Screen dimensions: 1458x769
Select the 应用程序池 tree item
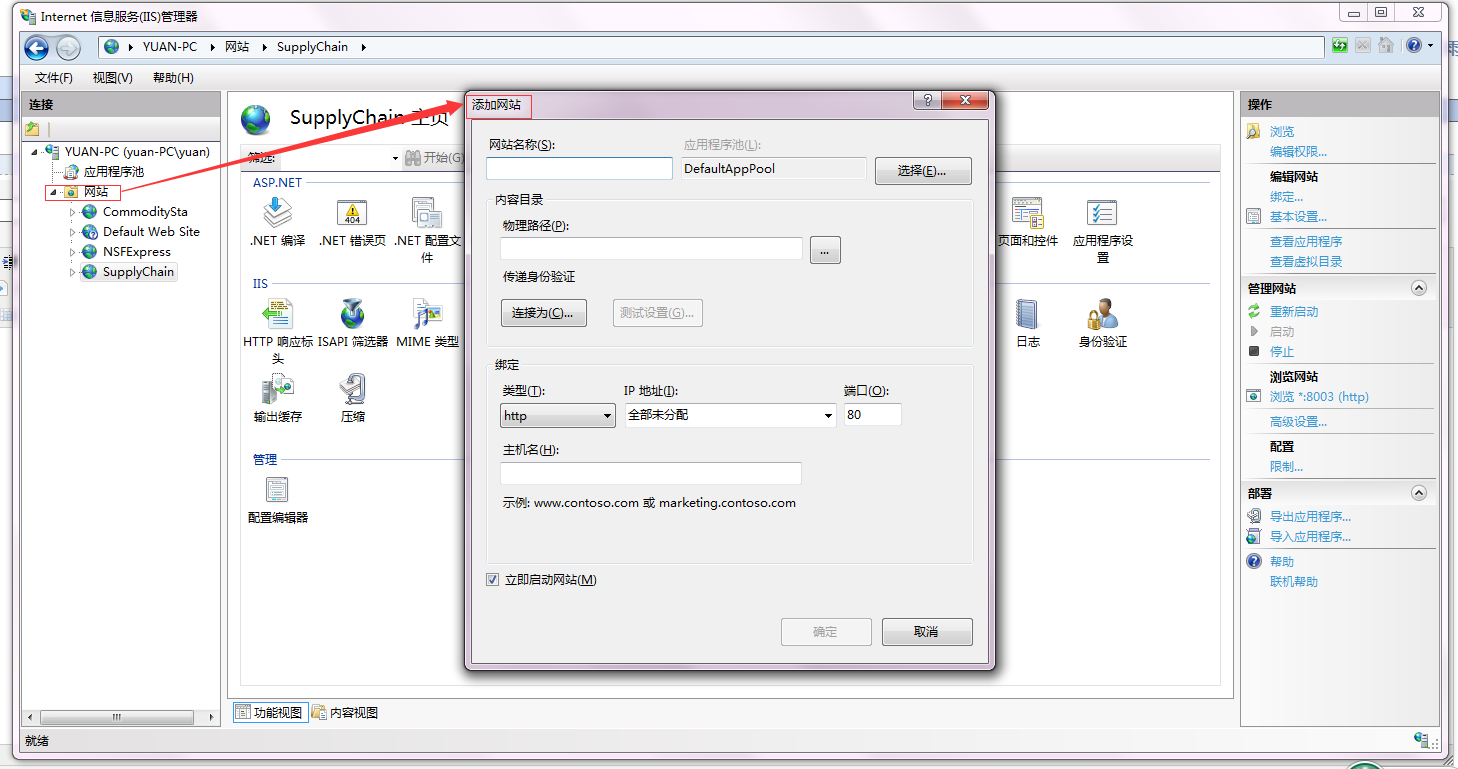(113, 172)
